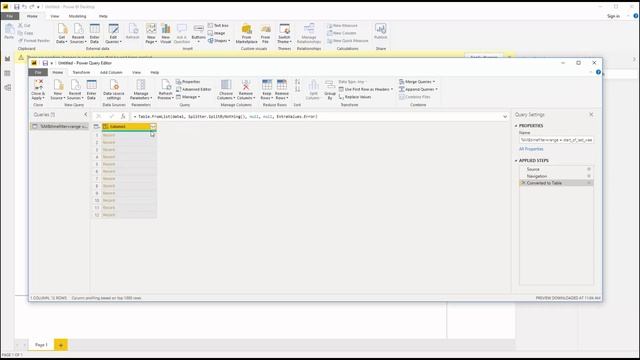Open Modeling tab in Power BI Desktop

[x=77, y=16]
